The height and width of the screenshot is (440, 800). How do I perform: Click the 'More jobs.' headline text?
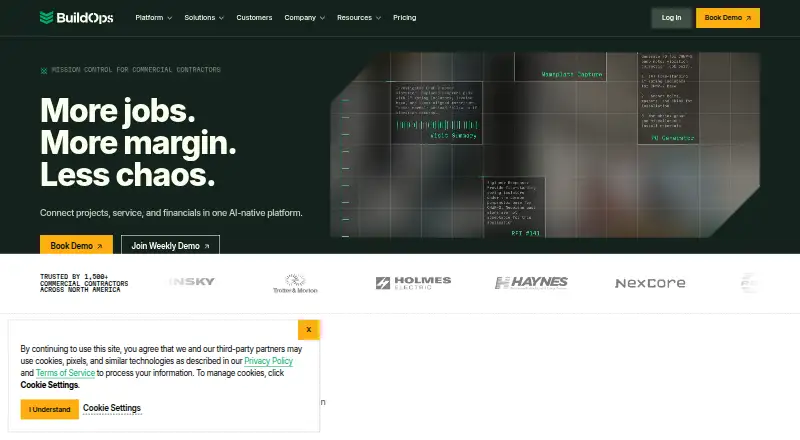118,110
